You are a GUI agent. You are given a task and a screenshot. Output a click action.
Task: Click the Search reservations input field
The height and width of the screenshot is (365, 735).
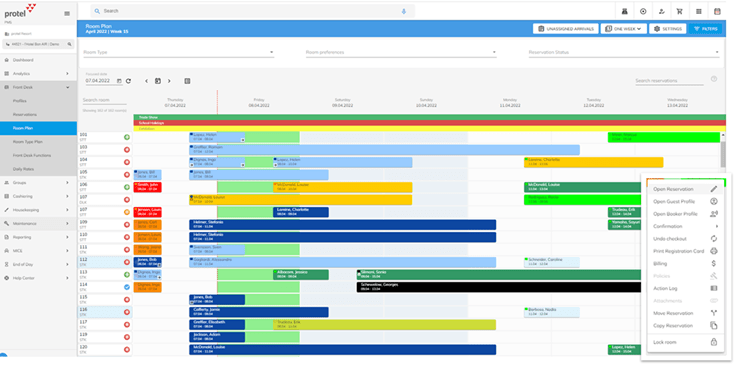(669, 81)
